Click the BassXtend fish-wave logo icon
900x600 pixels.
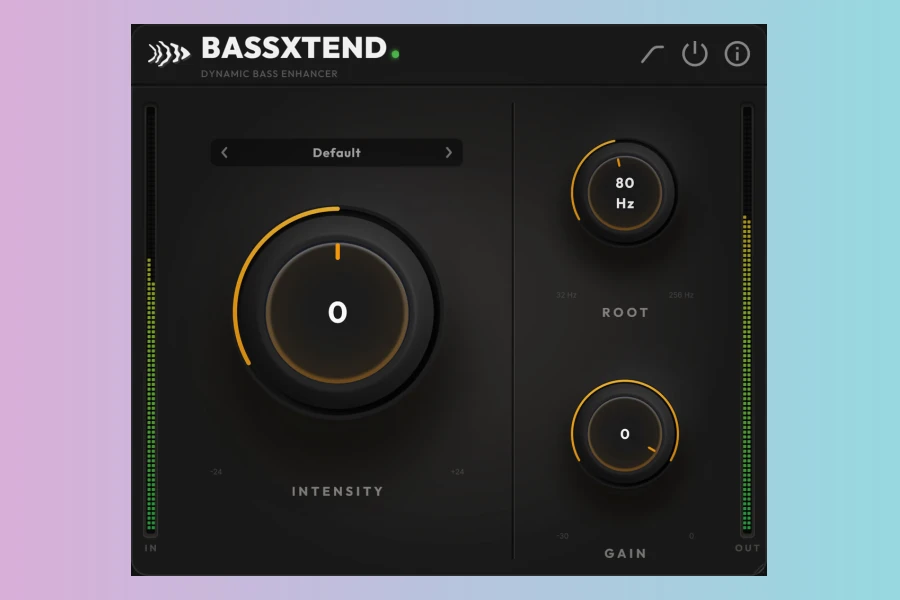coord(169,53)
